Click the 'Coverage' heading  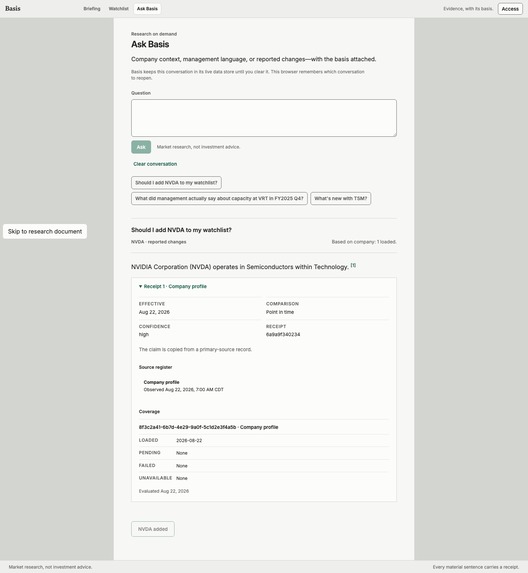pos(149,411)
